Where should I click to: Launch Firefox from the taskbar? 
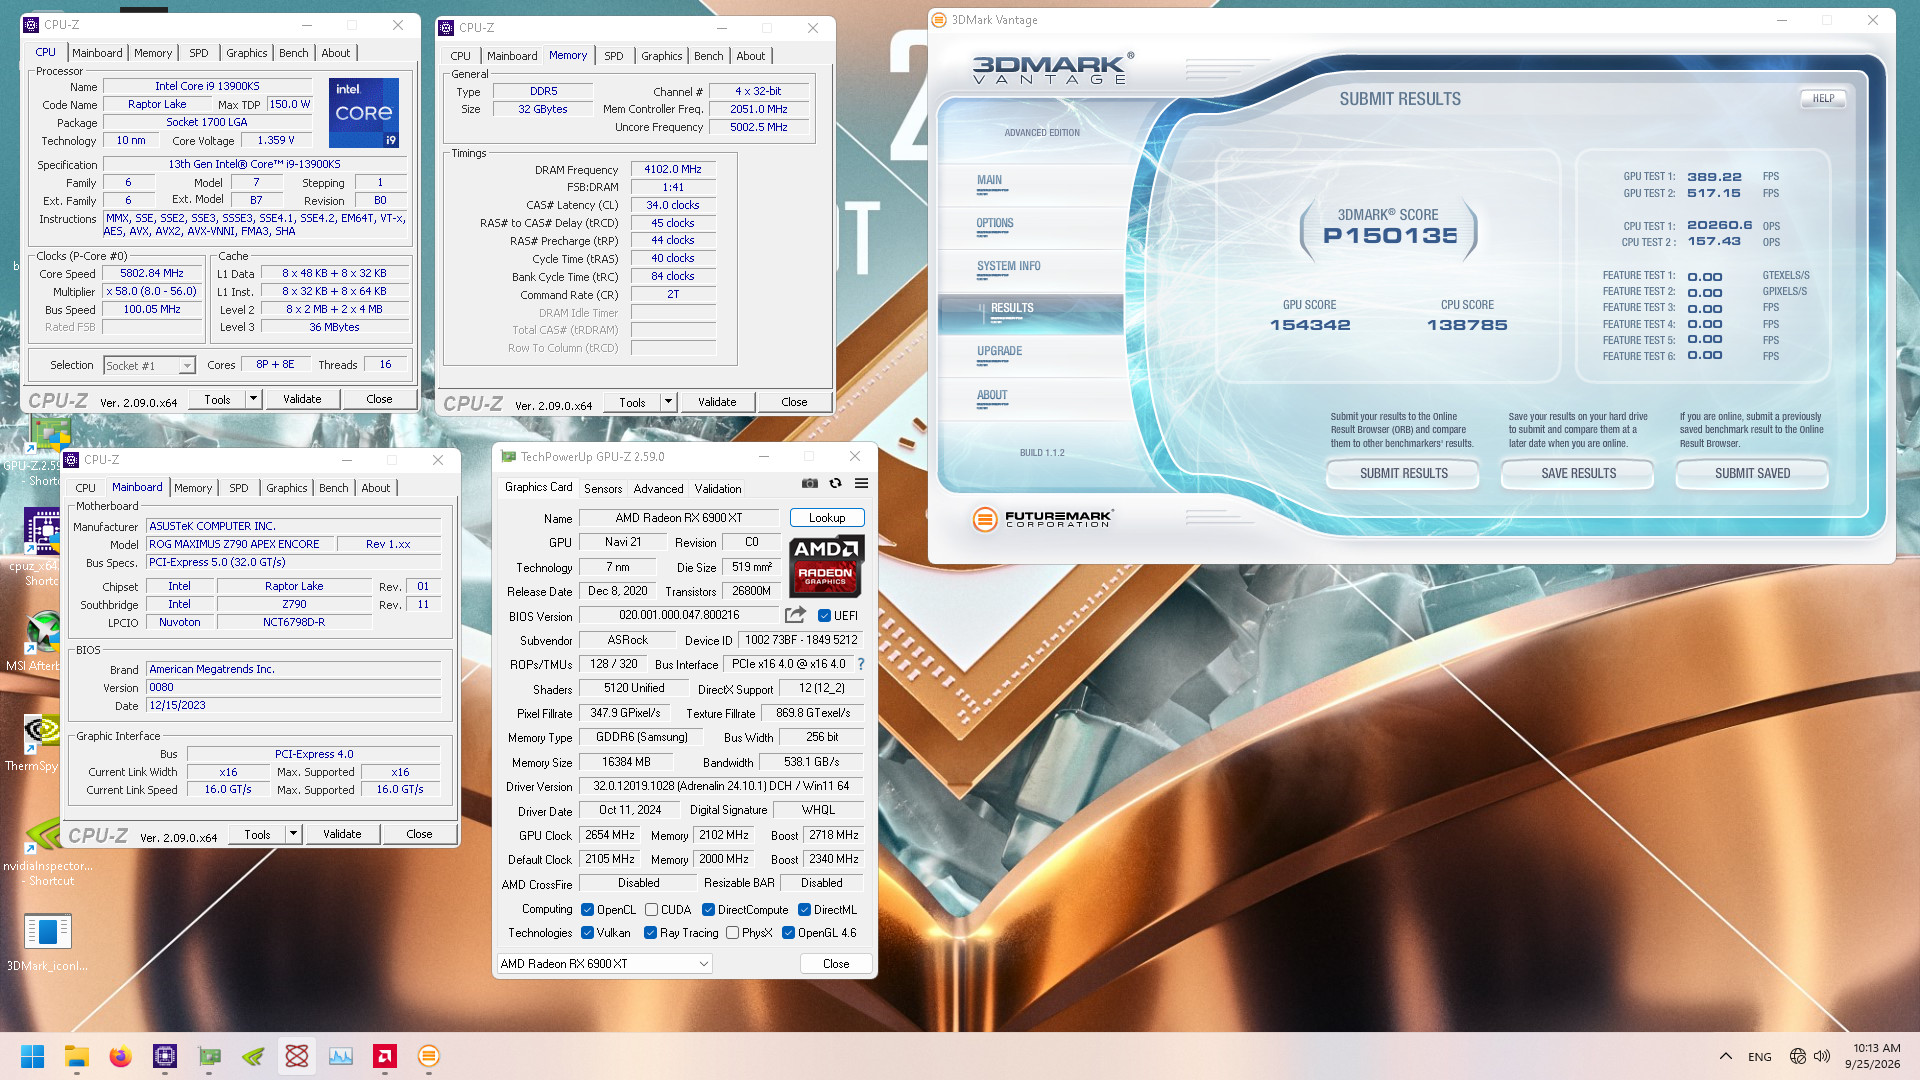tap(121, 1056)
